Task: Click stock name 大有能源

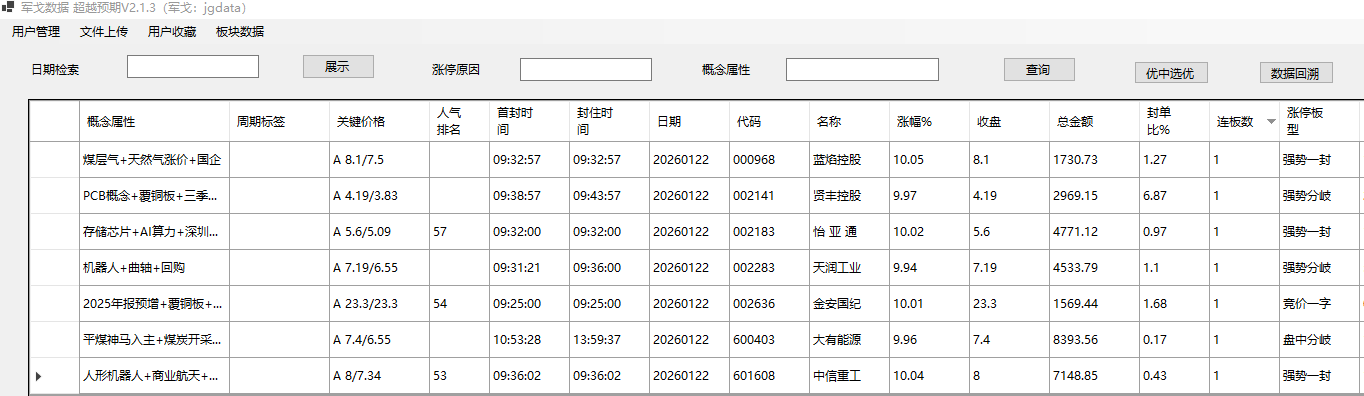Action: tap(837, 340)
